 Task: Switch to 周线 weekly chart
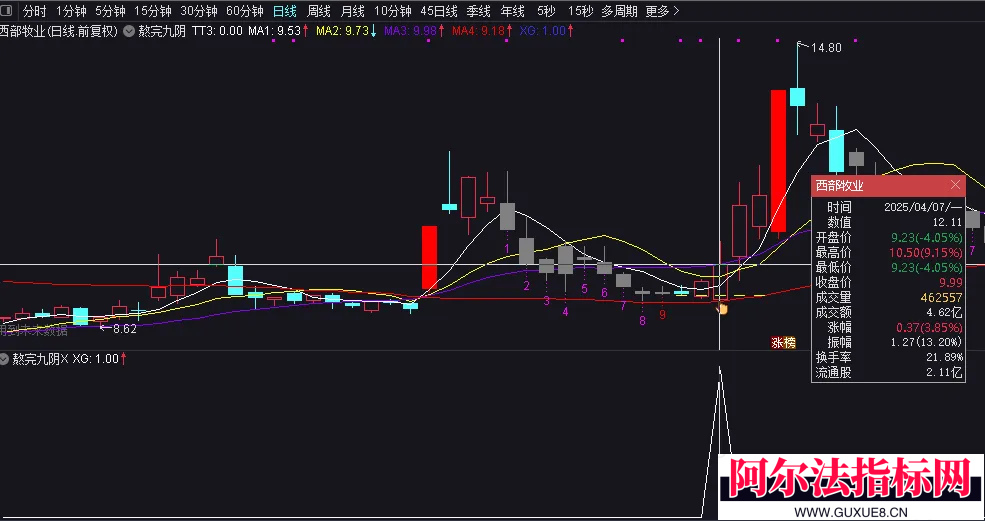[318, 11]
